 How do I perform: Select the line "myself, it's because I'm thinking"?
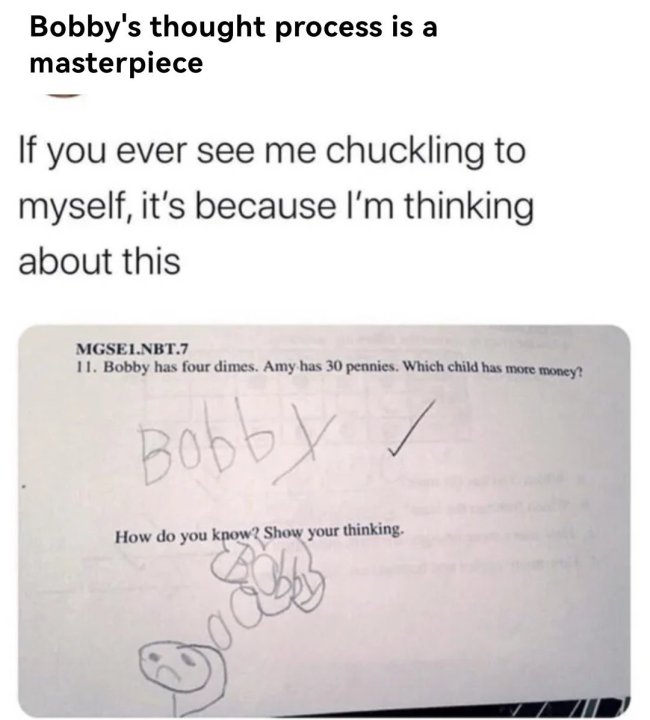click(276, 207)
